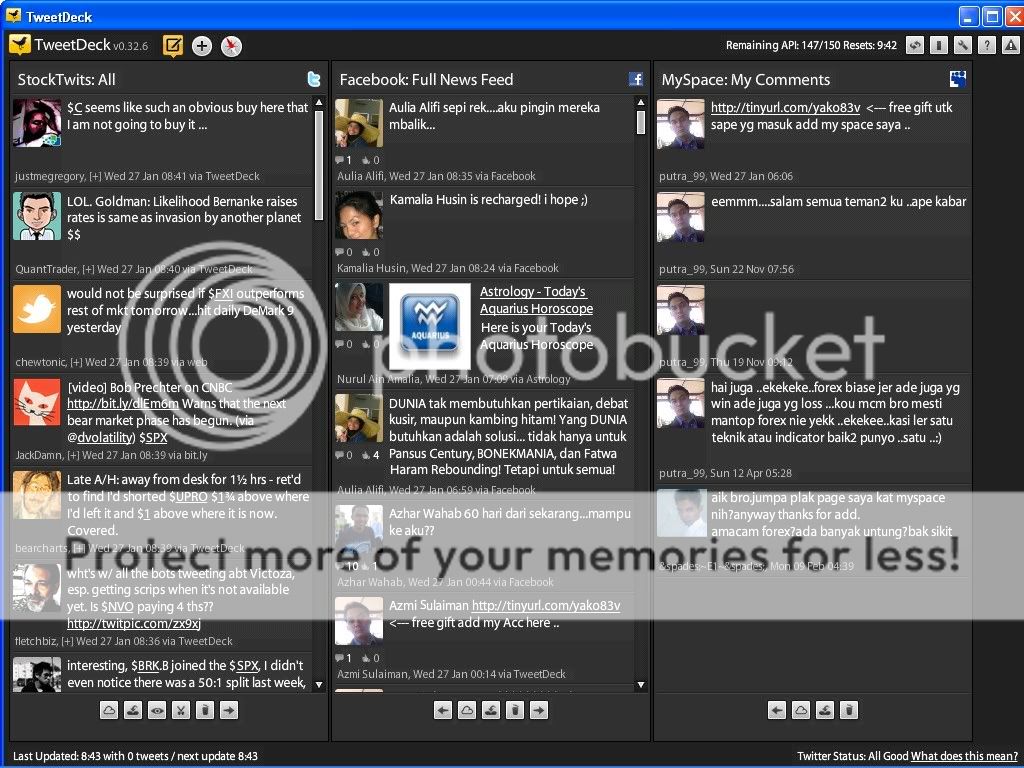Image resolution: width=1024 pixels, height=768 pixels.
Task: Open tinyurl link in putra_99 comment
Action: coord(785,108)
